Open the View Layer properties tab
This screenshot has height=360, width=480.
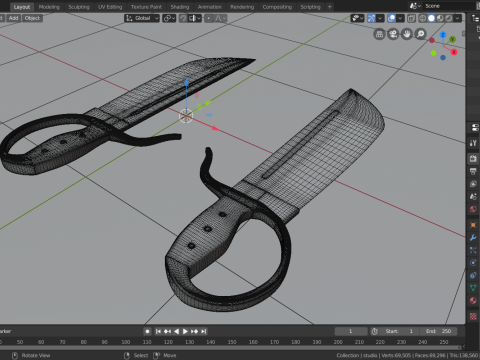[473, 184]
